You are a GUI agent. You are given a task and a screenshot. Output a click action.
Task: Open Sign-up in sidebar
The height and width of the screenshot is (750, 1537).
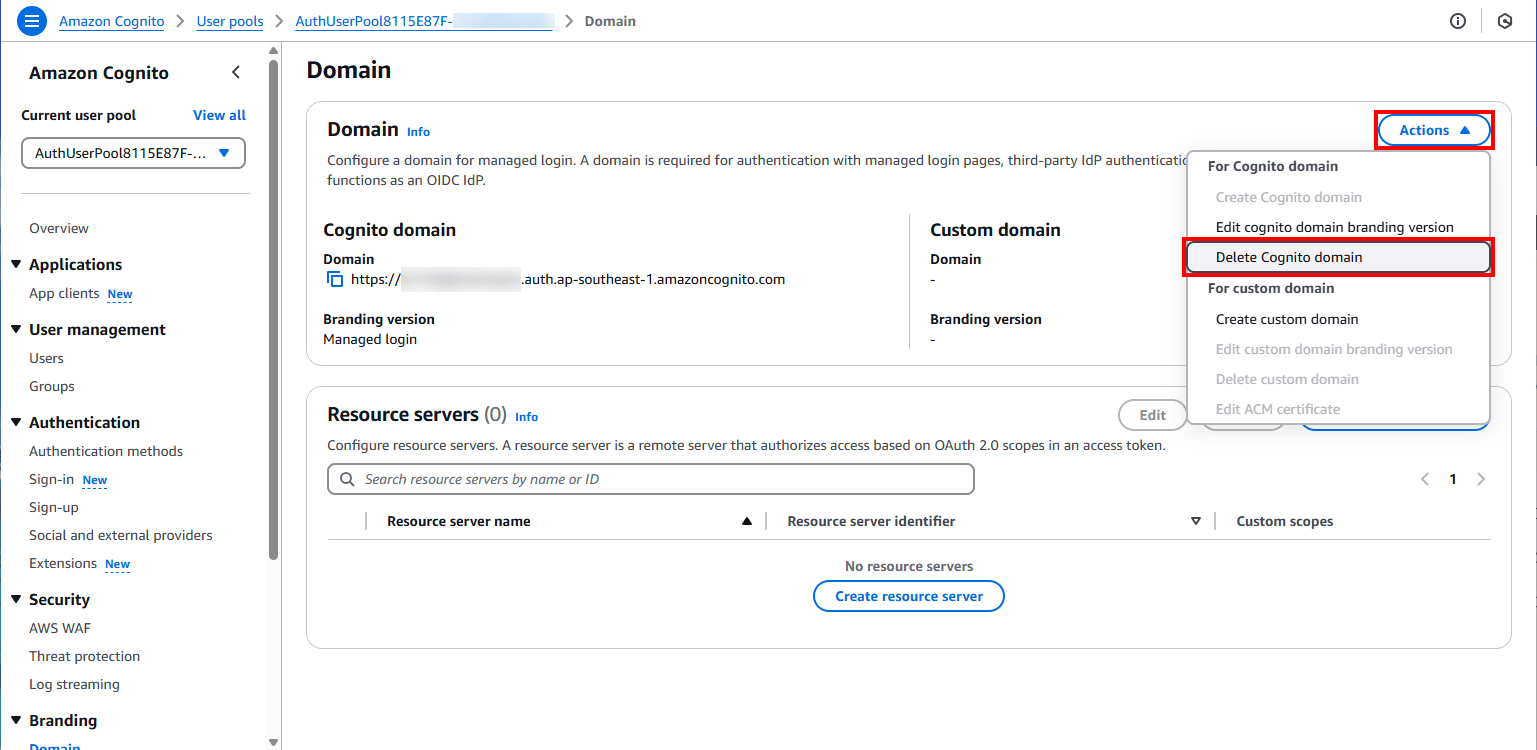click(54, 507)
